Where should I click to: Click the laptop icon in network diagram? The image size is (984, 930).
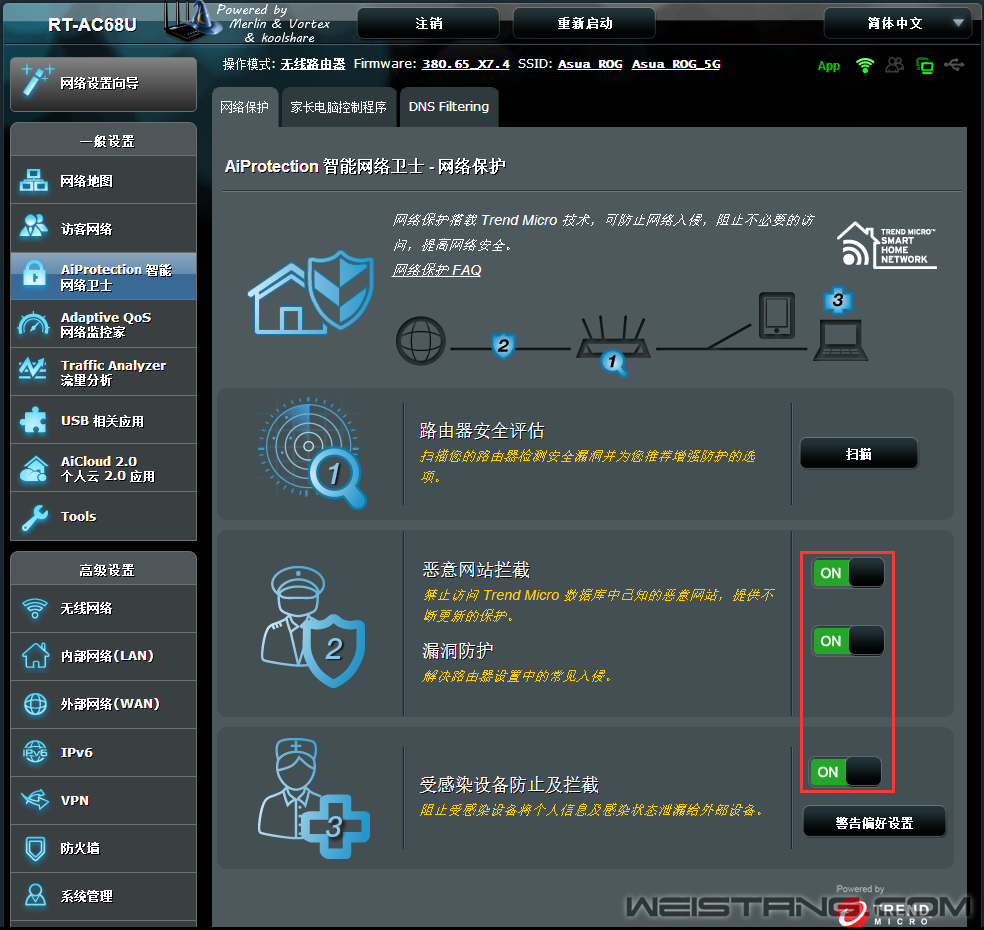tap(841, 340)
